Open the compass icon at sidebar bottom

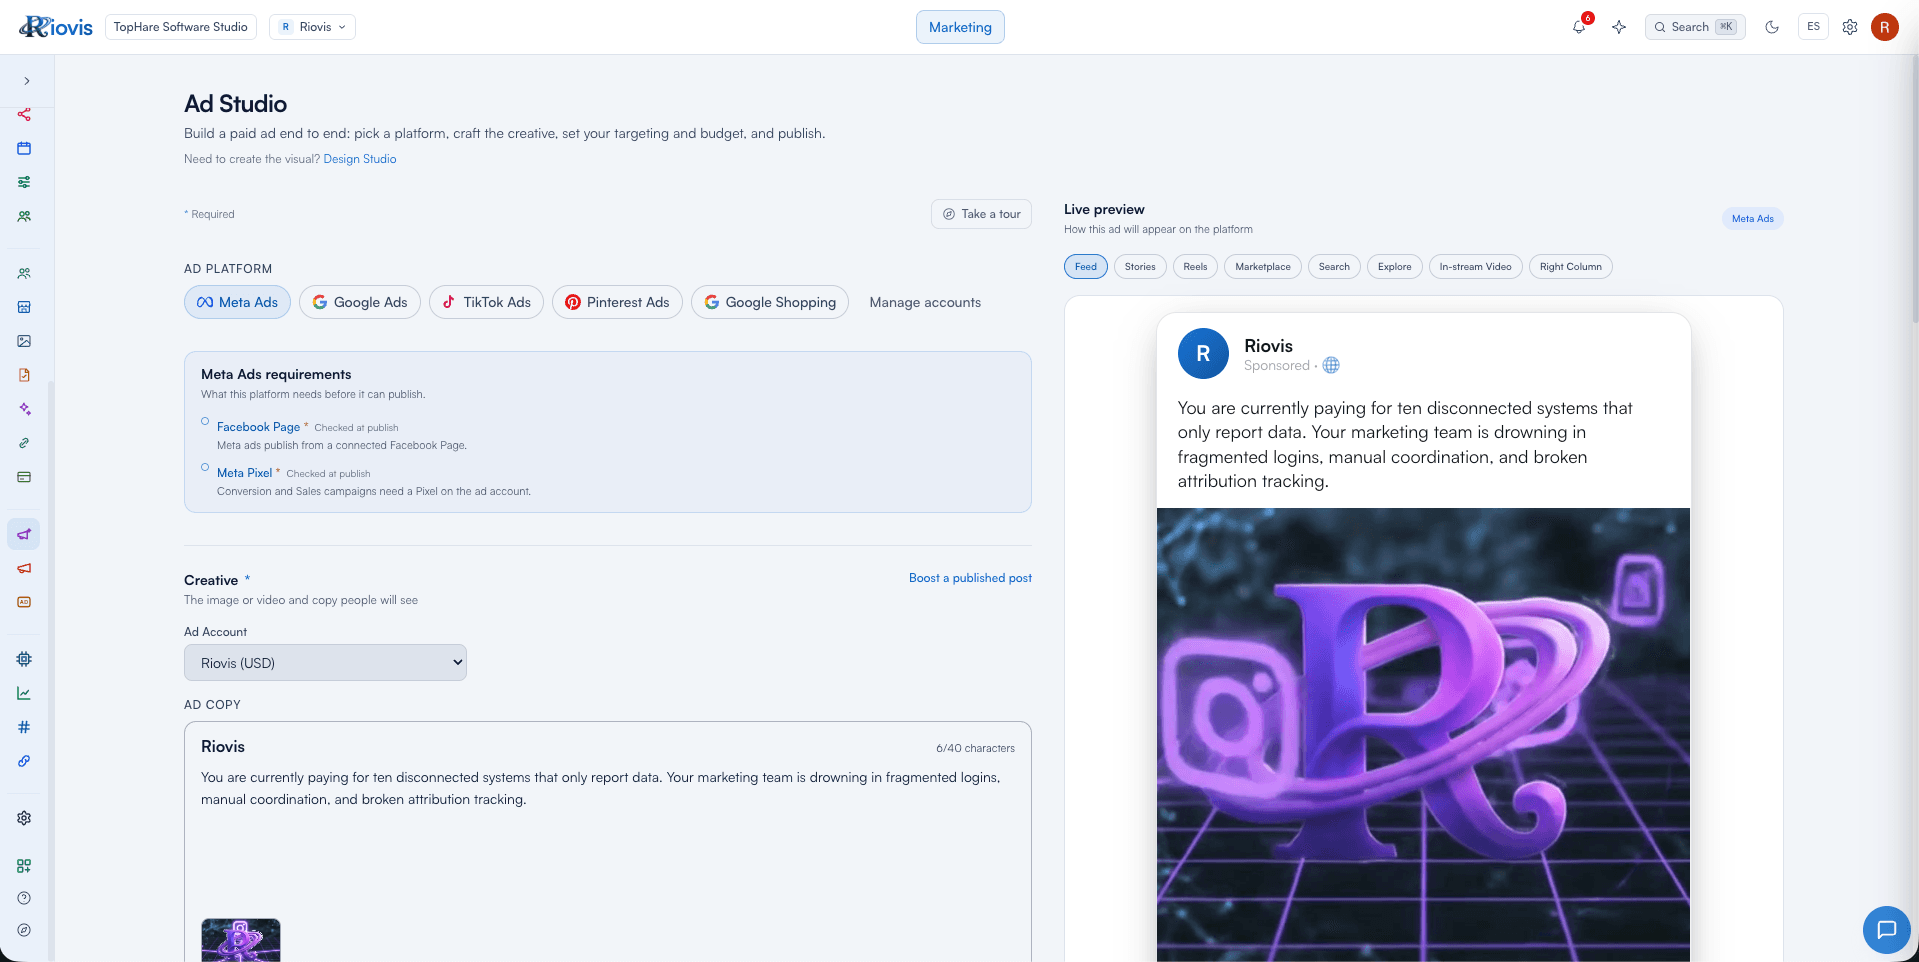24,930
